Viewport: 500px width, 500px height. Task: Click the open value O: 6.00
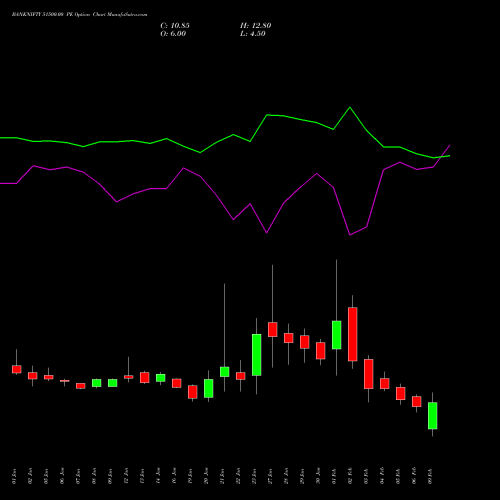coord(173,34)
